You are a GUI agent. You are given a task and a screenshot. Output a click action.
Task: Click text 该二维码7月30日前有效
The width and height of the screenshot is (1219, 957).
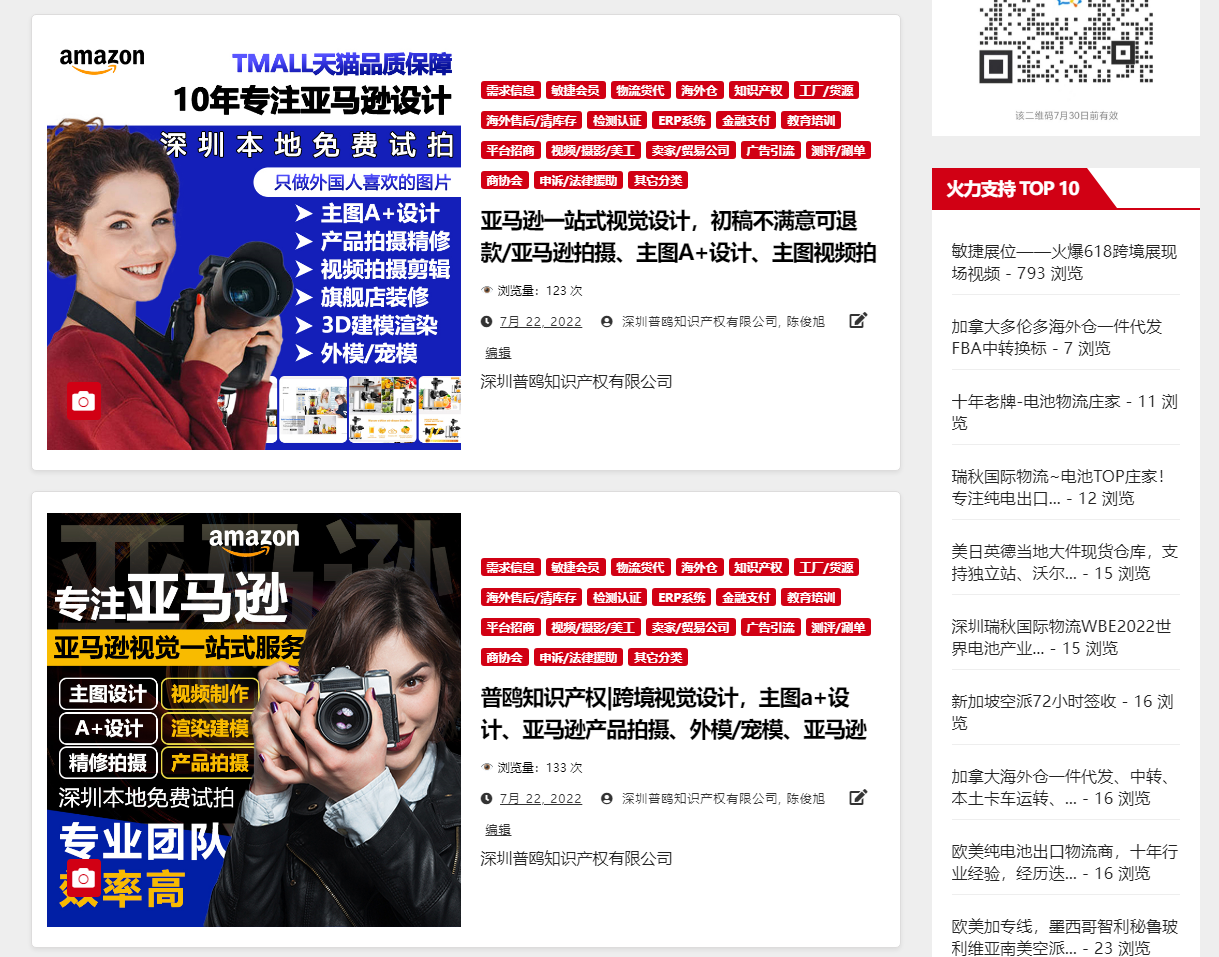pos(1066,115)
